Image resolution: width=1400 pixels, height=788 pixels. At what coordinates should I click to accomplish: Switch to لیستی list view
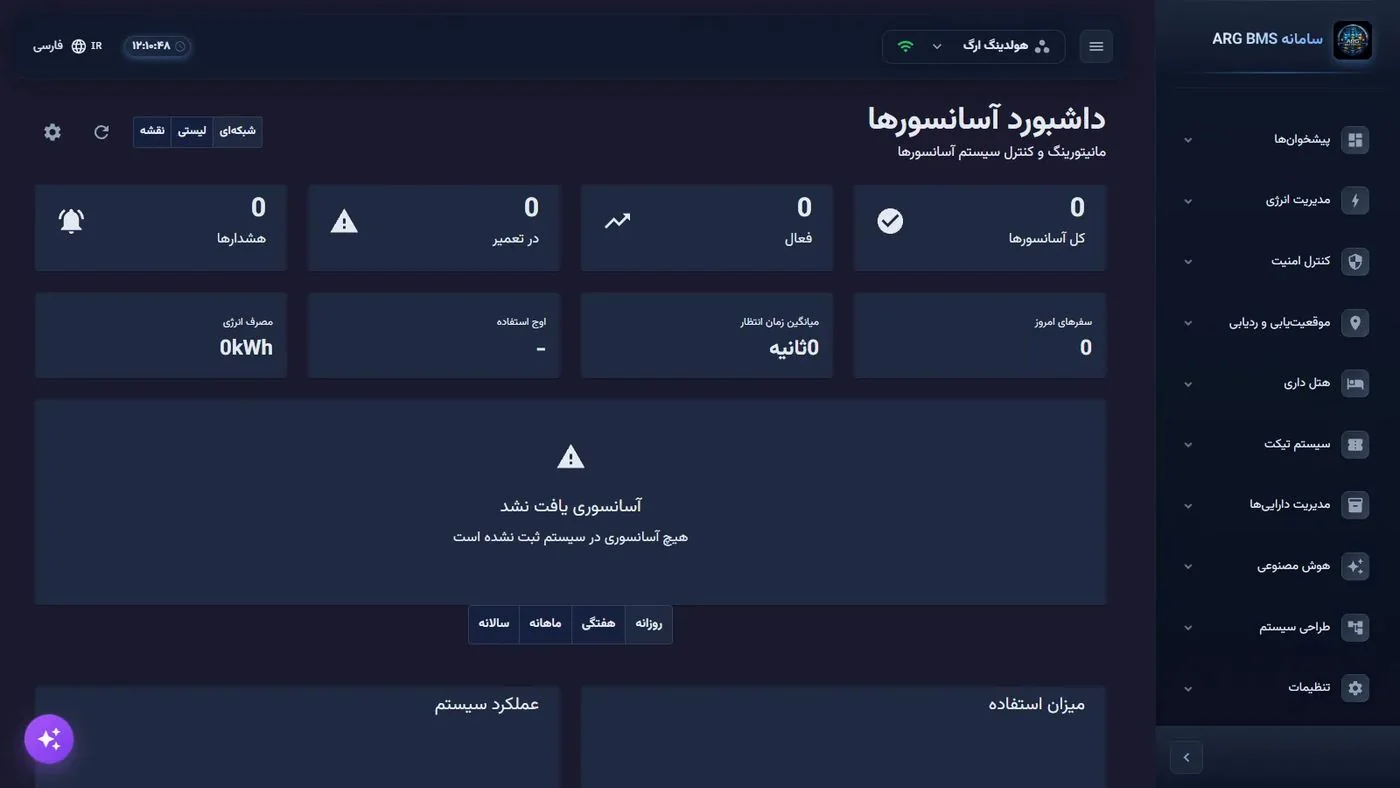[x=192, y=131]
